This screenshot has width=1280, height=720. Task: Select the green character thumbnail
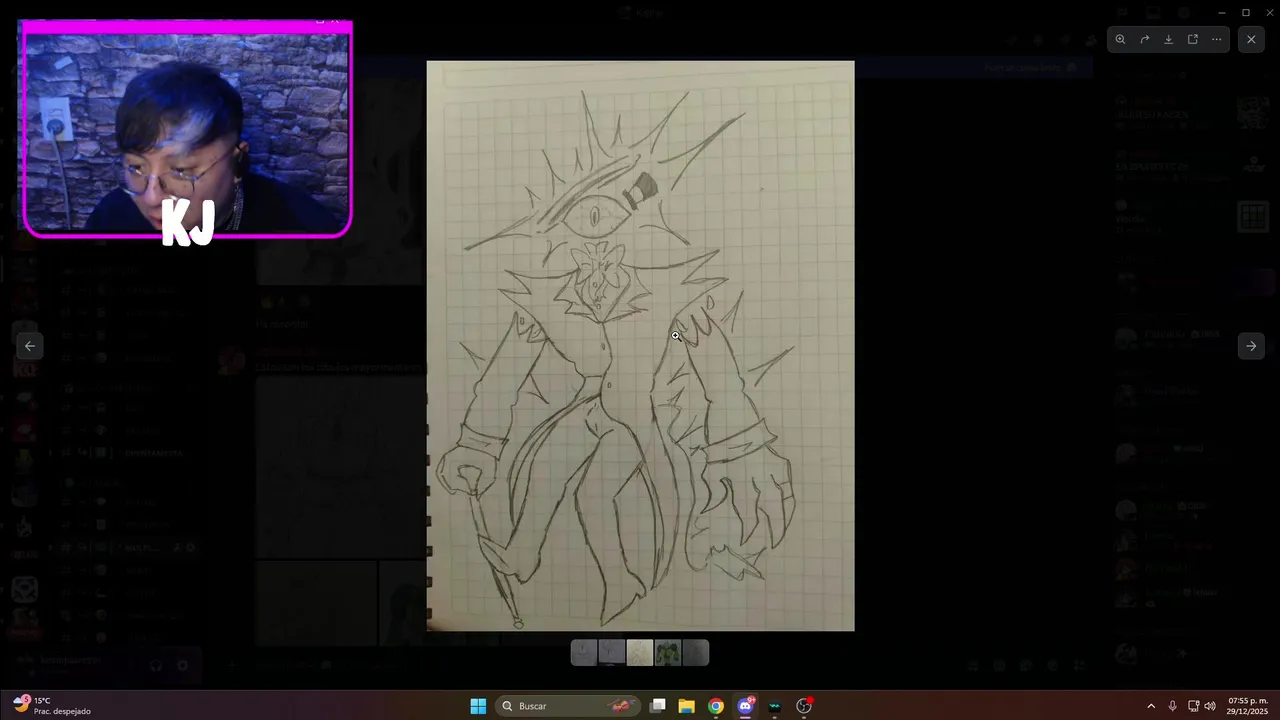668,653
